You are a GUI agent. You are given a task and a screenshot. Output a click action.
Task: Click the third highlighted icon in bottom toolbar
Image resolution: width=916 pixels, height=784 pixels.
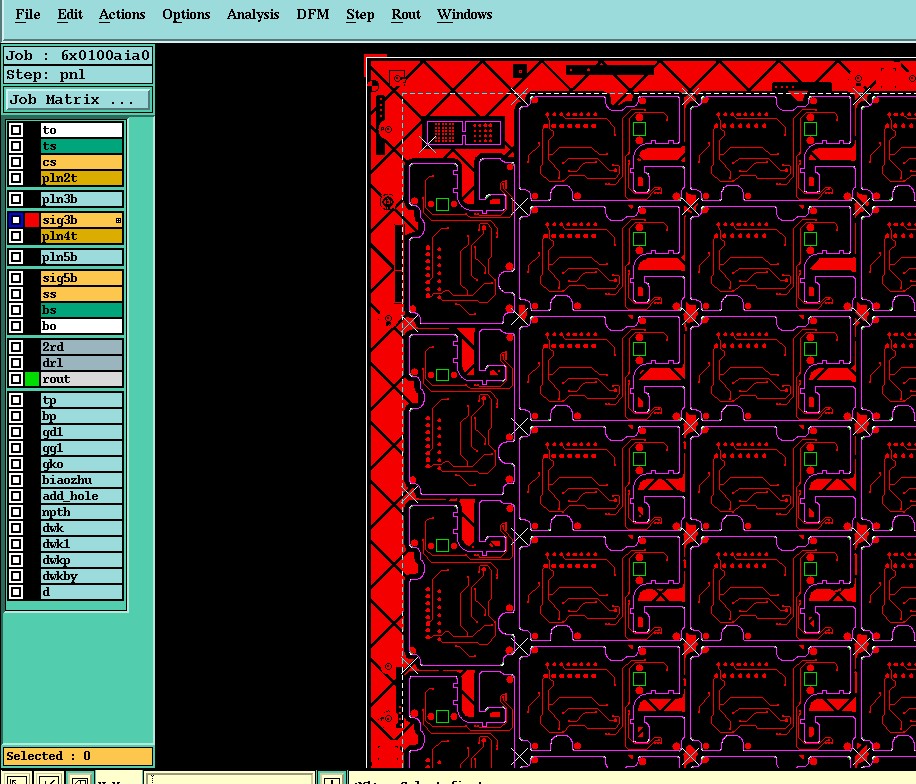click(x=79, y=779)
